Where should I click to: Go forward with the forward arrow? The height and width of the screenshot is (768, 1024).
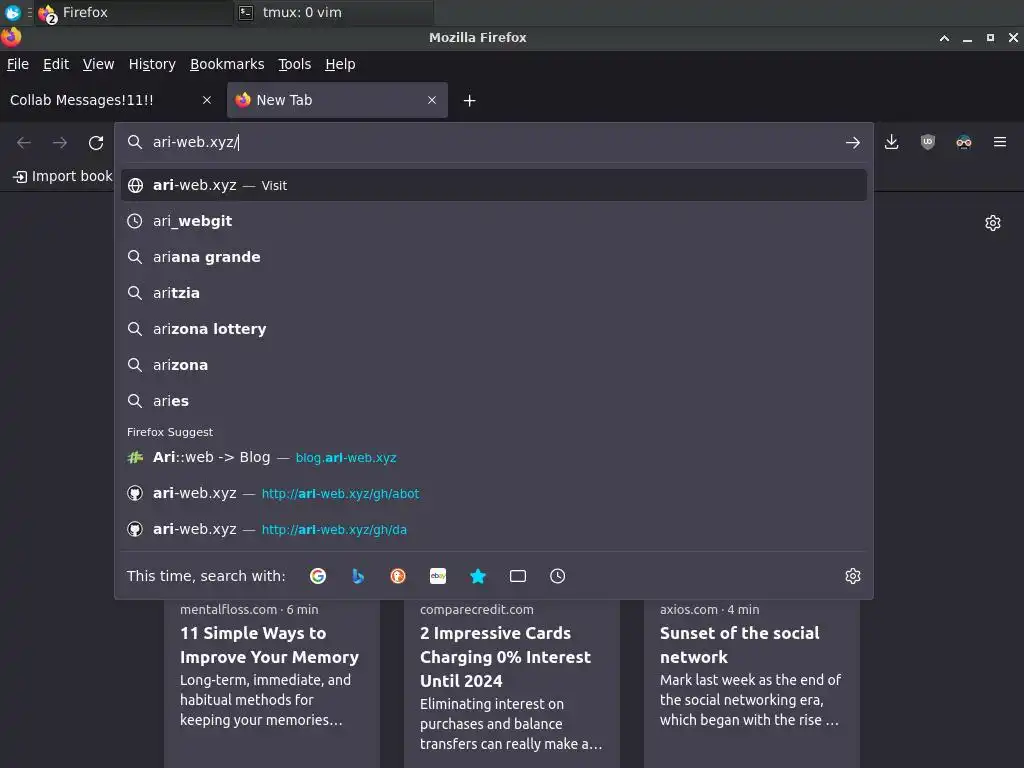(60, 142)
